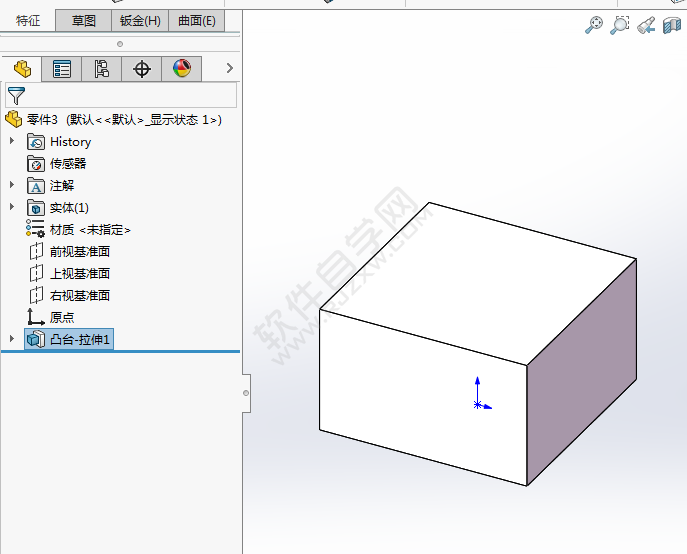Open the DisplayManager color ball tab

click(x=182, y=69)
